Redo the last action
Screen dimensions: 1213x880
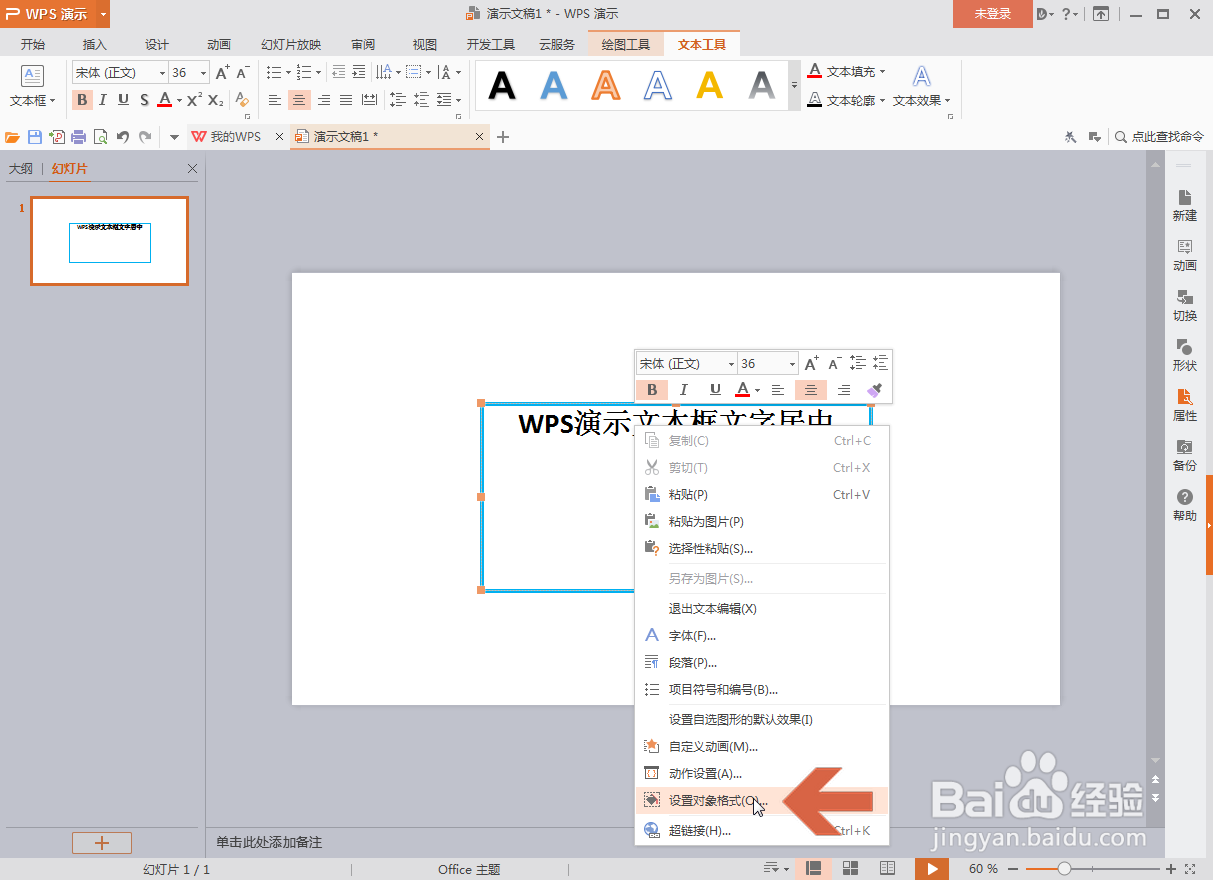(145, 137)
